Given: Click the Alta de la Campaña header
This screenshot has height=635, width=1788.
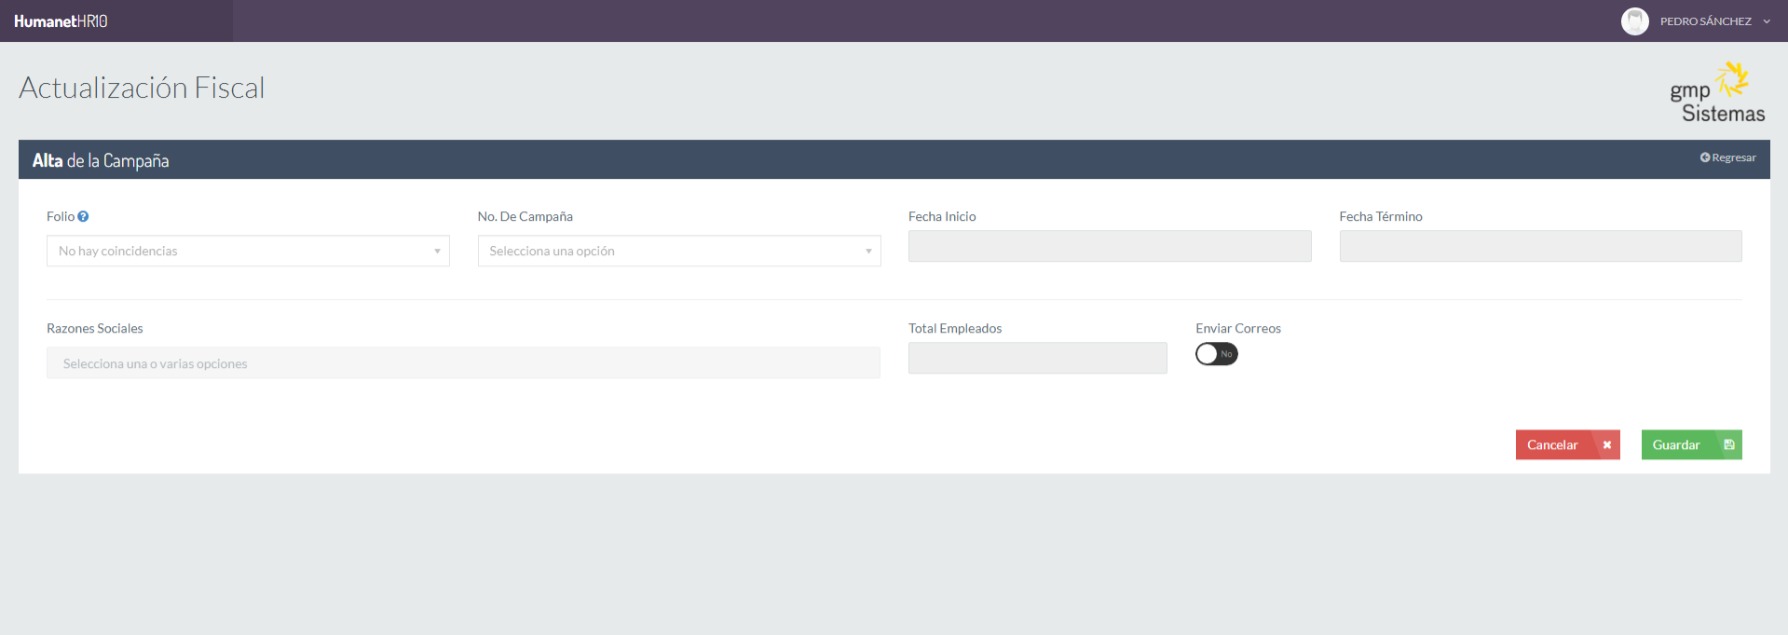Looking at the screenshot, I should (x=101, y=160).
